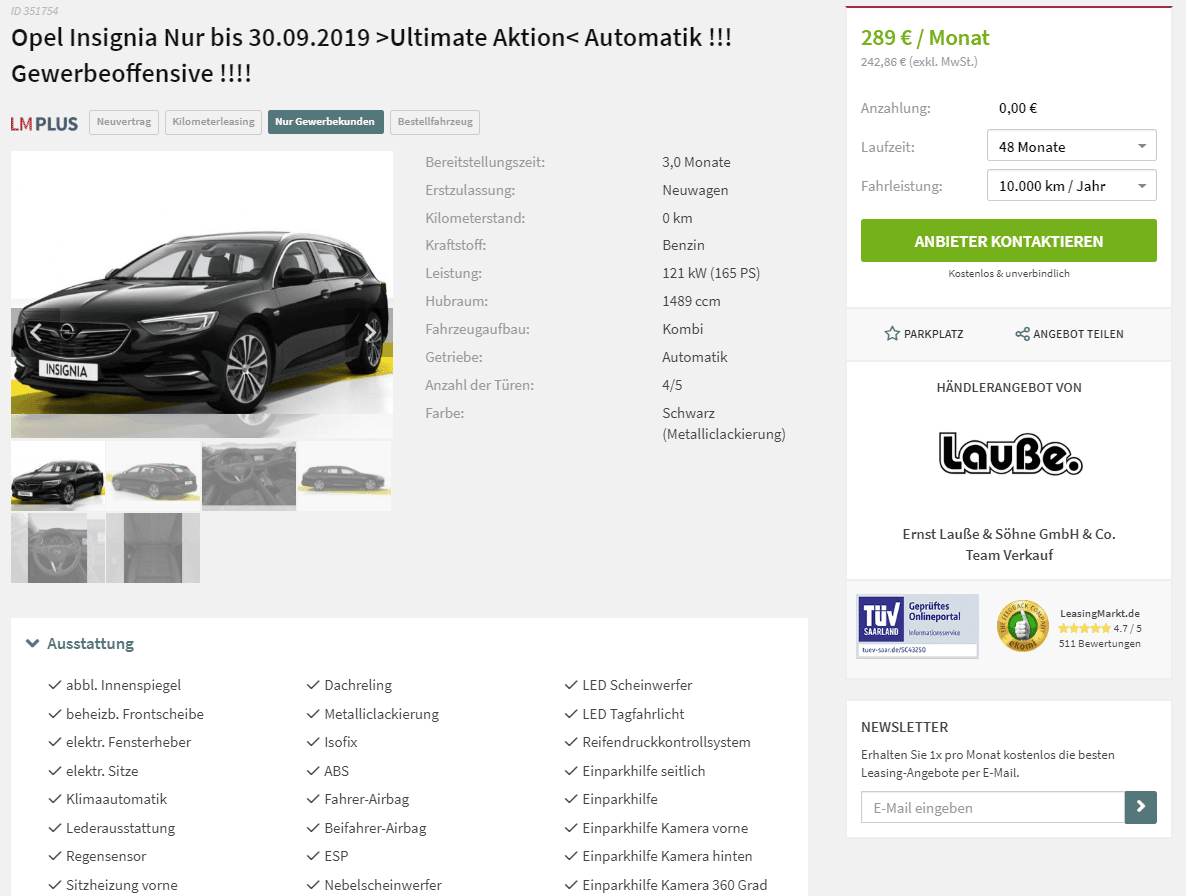Click the Bereitstellungszeit value 3,0 Monate
Viewport: 1186px width, 896px height.
[x=696, y=162]
